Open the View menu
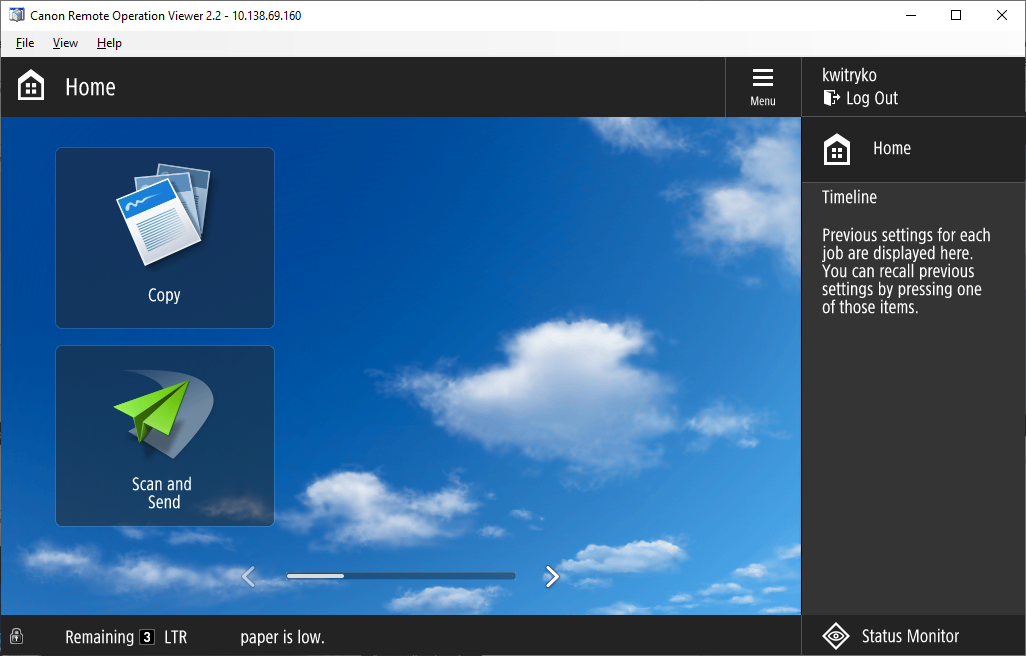The image size is (1026, 656). tap(64, 43)
